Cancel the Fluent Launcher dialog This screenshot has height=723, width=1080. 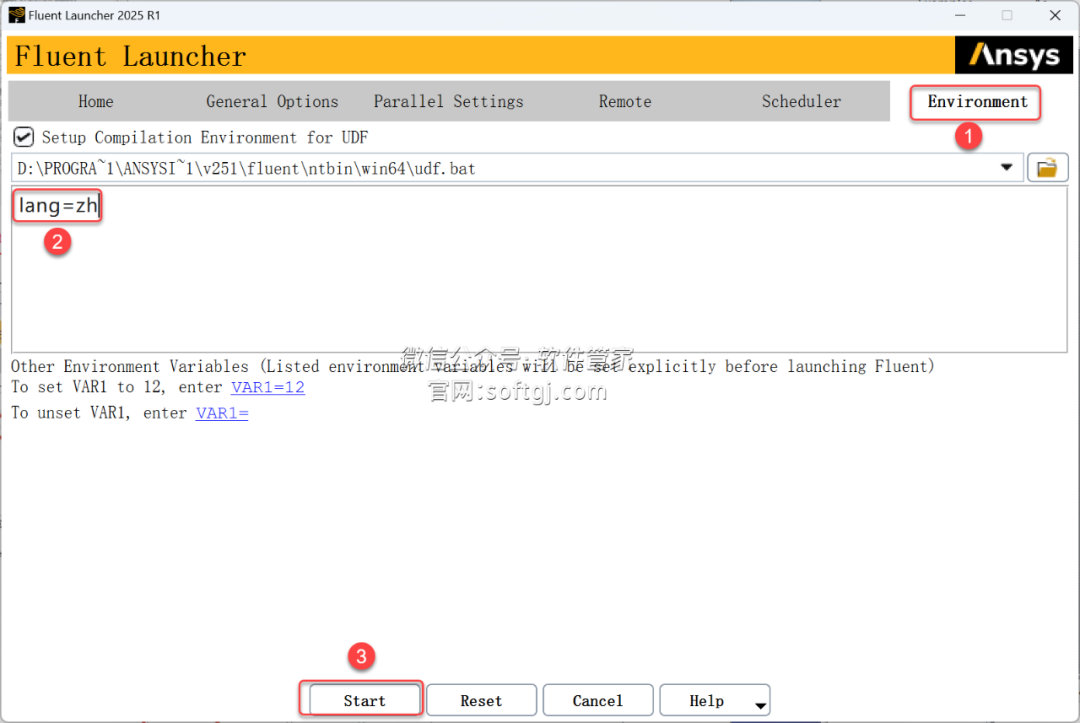tap(597, 700)
